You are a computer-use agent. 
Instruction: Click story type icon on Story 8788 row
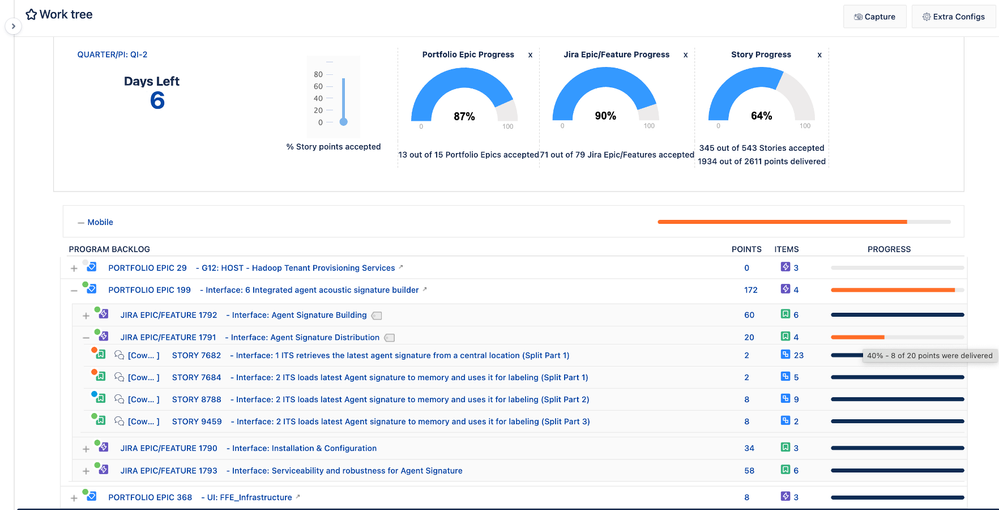tap(100, 400)
